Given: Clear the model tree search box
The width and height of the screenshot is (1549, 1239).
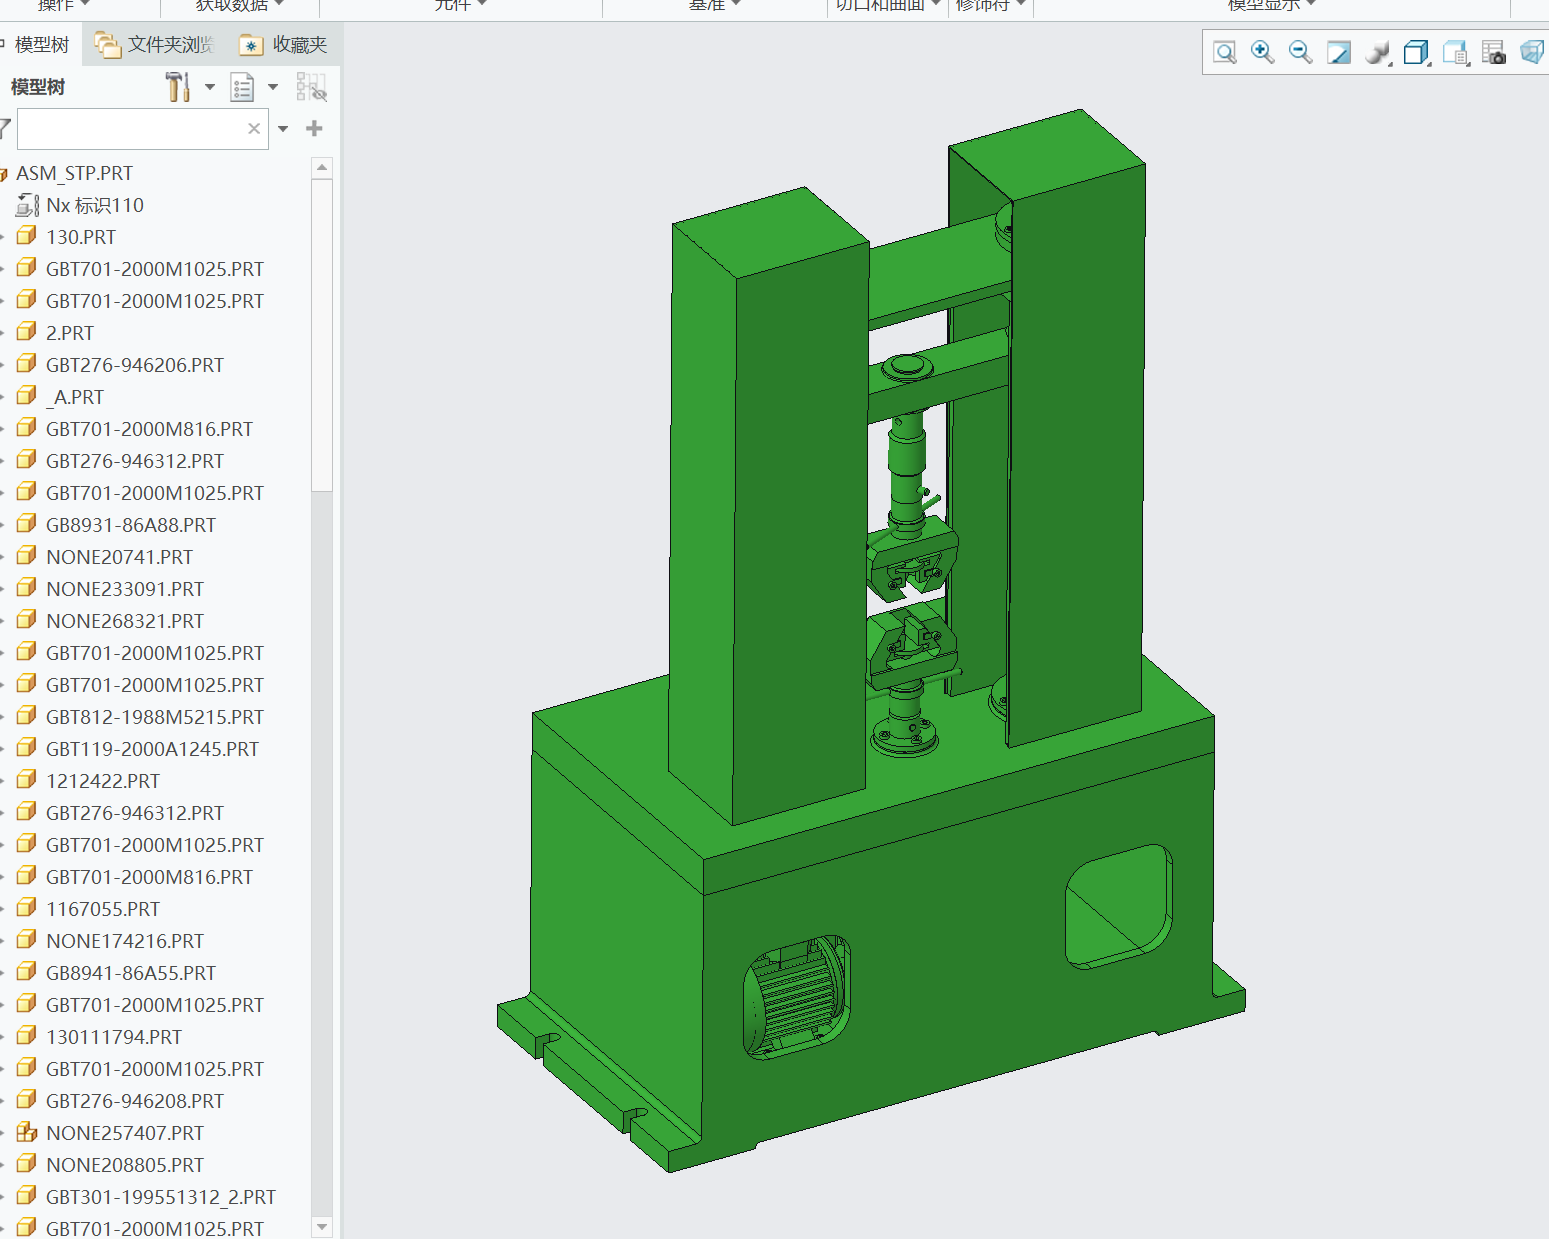Looking at the screenshot, I should 254,129.
